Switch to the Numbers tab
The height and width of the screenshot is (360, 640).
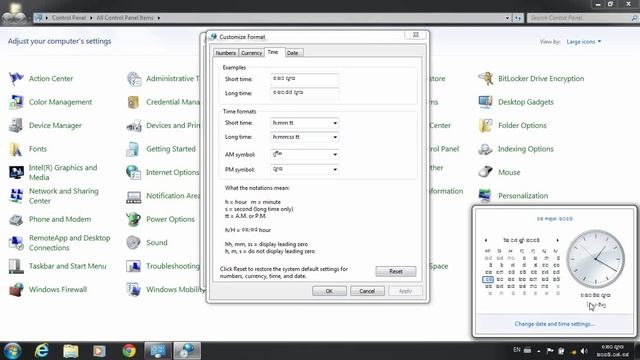(226, 53)
